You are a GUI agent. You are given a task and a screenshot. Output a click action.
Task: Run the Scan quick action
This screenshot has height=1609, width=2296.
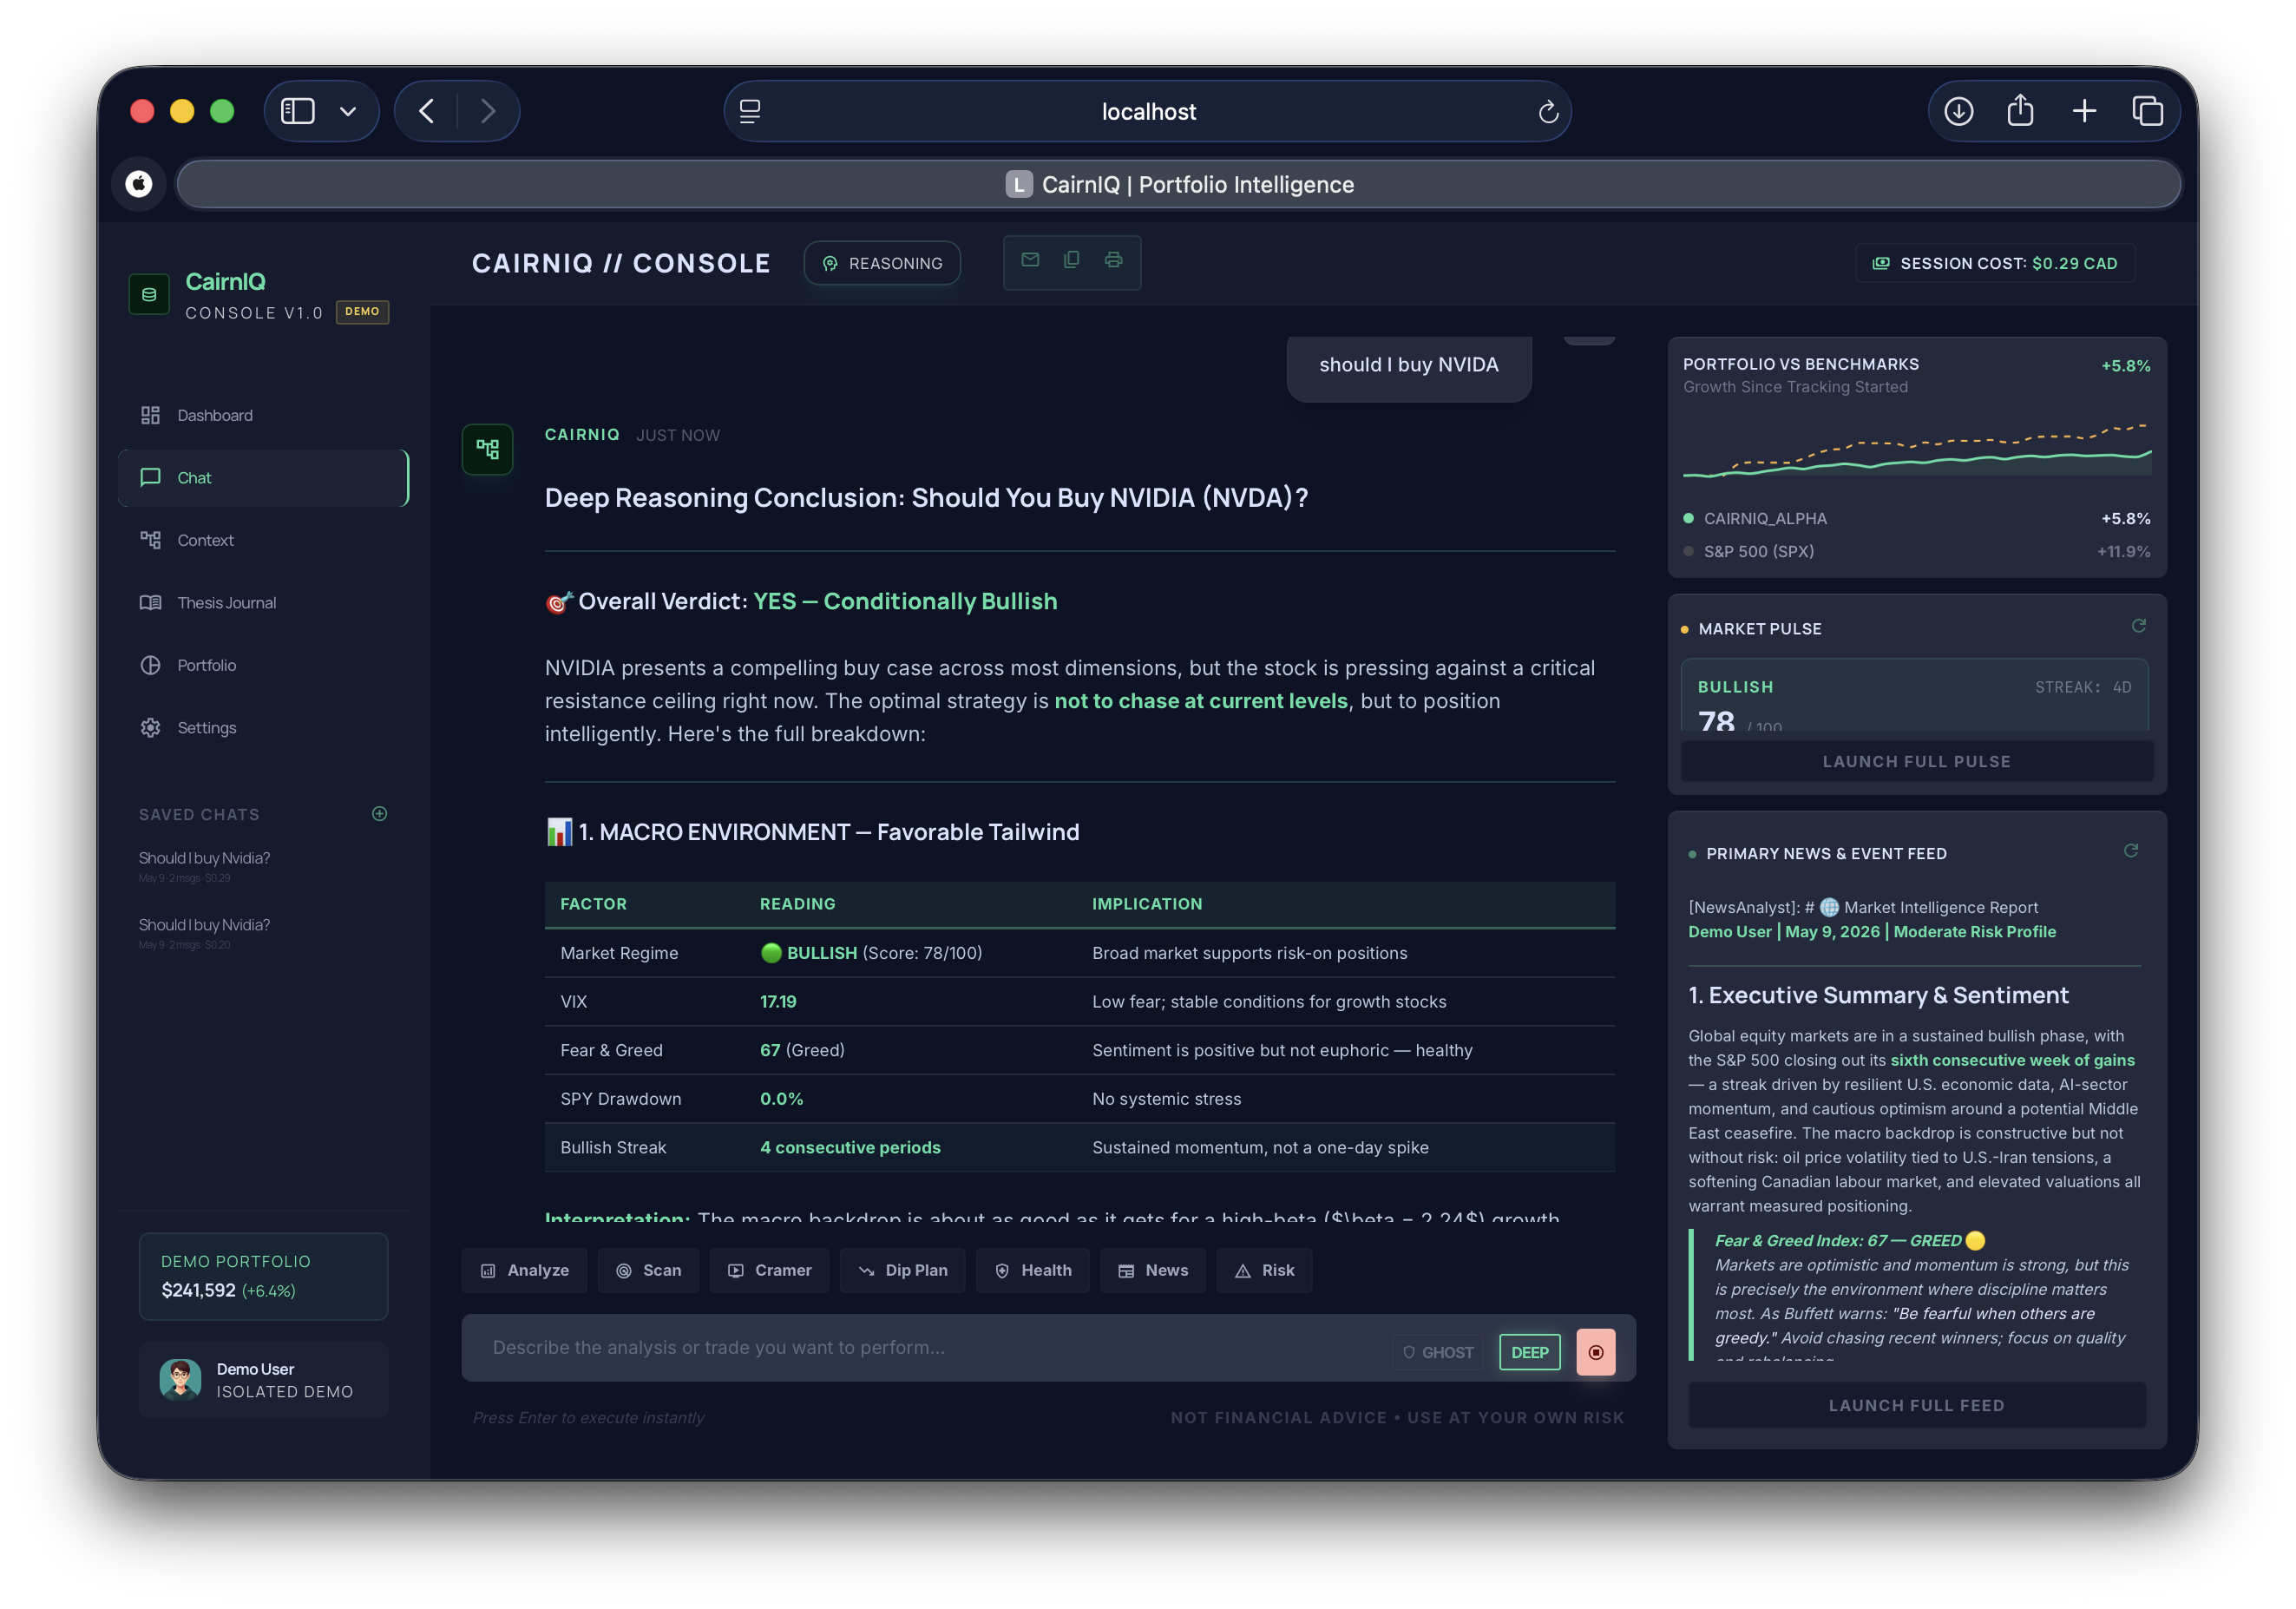tap(649, 1270)
